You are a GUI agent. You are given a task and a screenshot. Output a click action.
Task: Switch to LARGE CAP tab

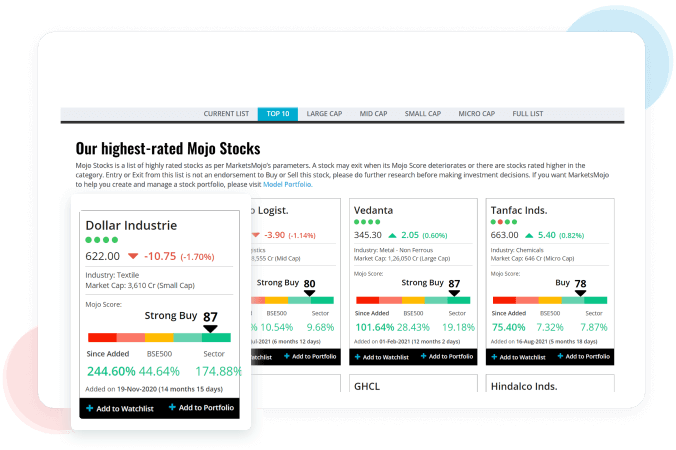pyautogui.click(x=324, y=114)
